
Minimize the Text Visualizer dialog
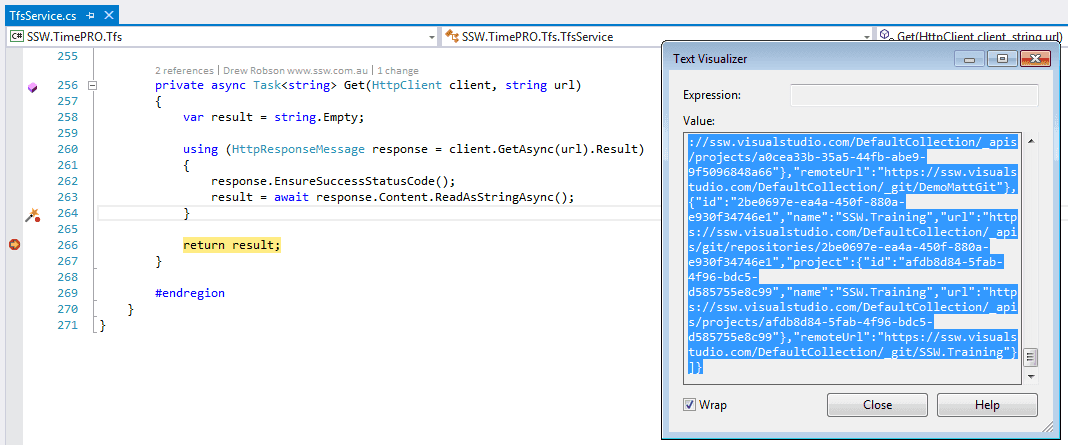tap(968, 59)
